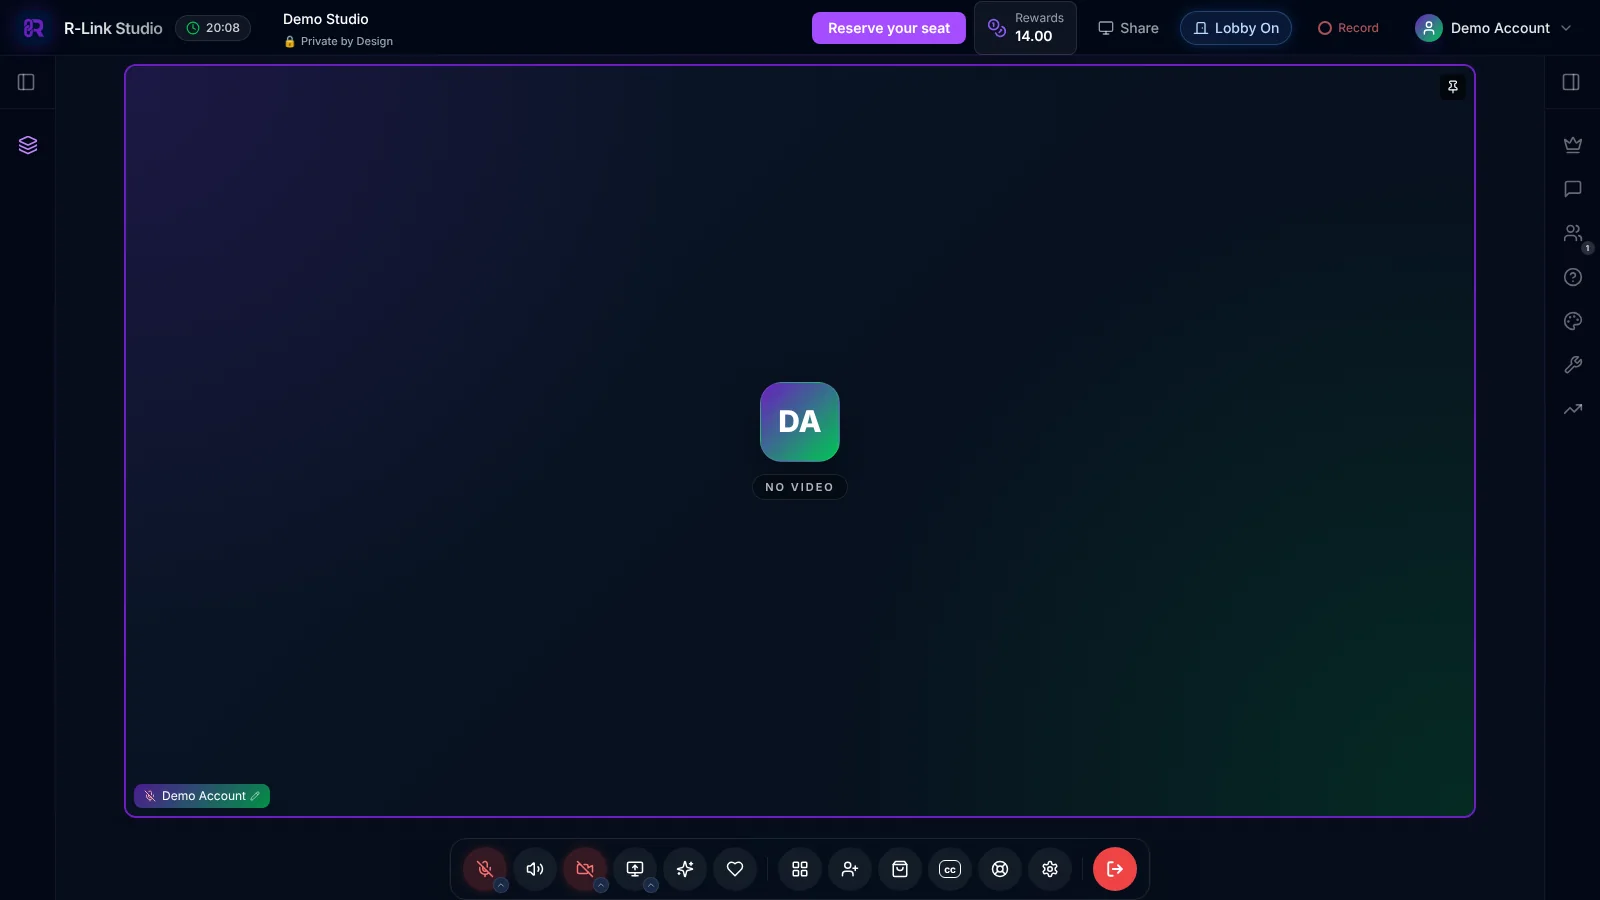Viewport: 1600px width, 900px height.
Task: Toggle the right sidebar panel
Action: 1571,82
